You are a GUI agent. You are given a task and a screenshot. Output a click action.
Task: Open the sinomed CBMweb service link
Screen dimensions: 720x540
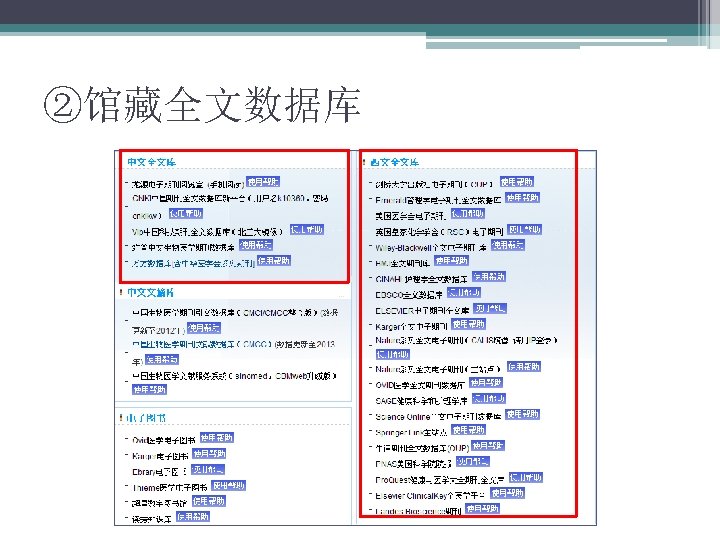tap(234, 376)
